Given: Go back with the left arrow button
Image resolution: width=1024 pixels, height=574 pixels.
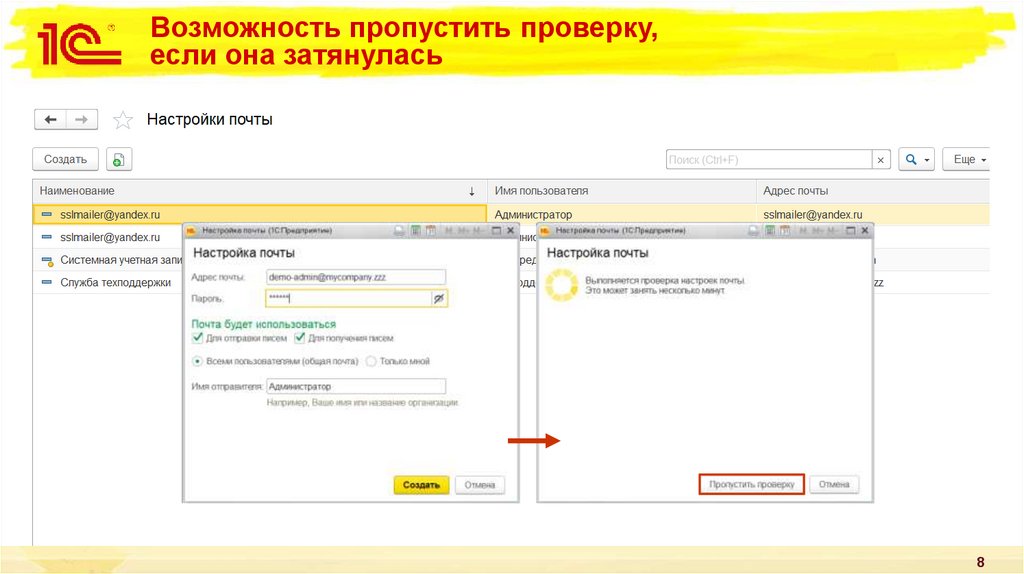Looking at the screenshot, I should pyautogui.click(x=50, y=120).
